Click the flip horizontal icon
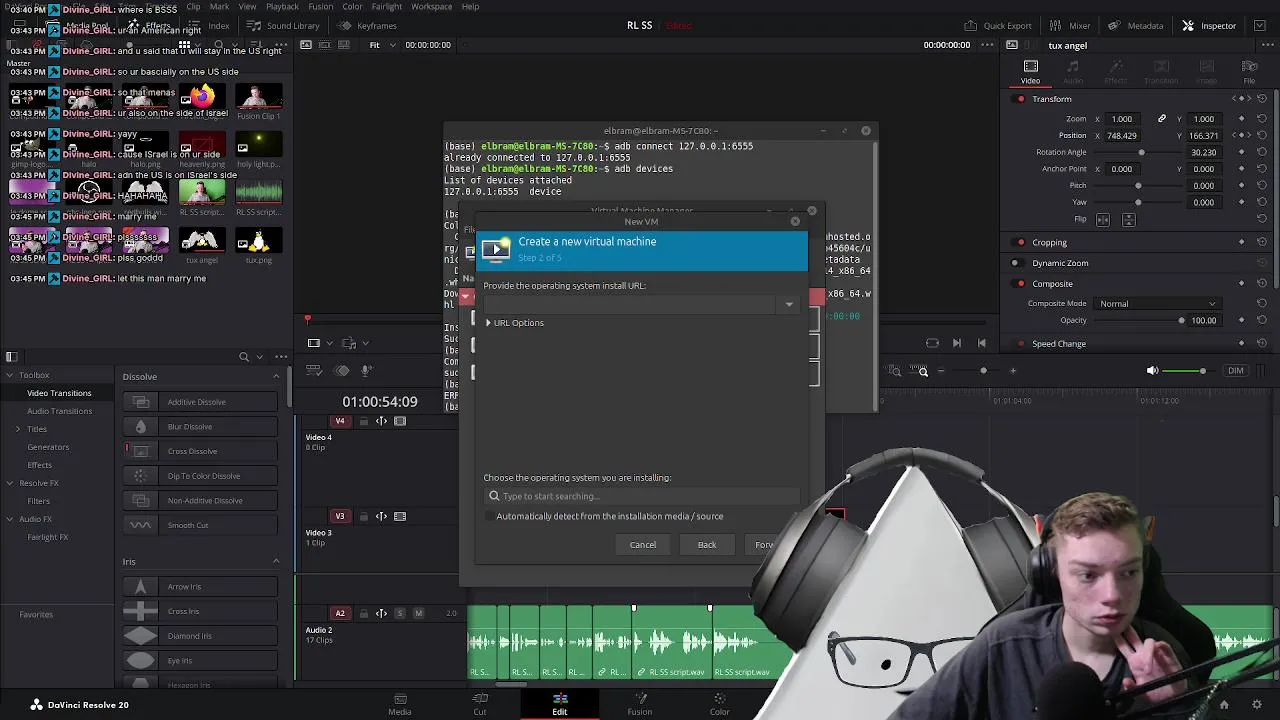 [1103, 219]
